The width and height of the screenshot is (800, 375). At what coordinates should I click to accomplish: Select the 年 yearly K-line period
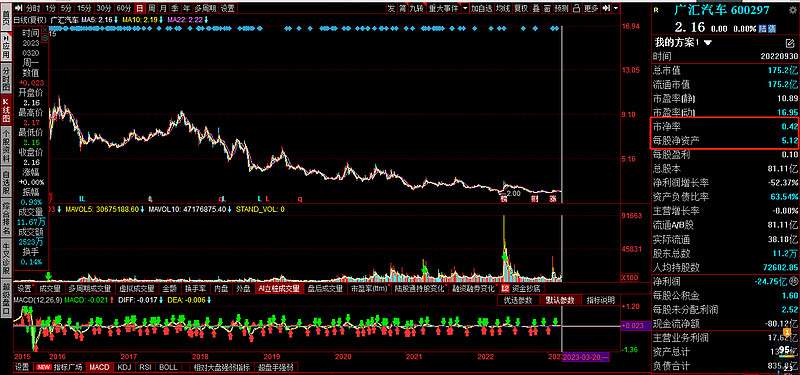point(187,8)
